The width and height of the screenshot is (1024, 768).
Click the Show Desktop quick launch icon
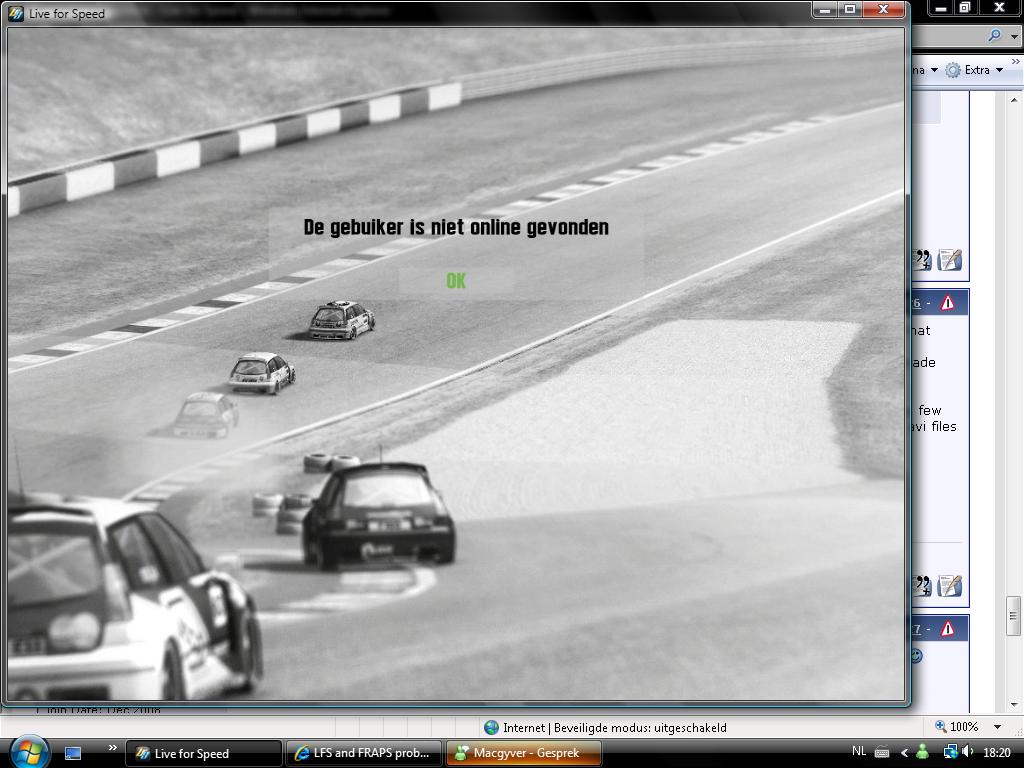(x=72, y=753)
